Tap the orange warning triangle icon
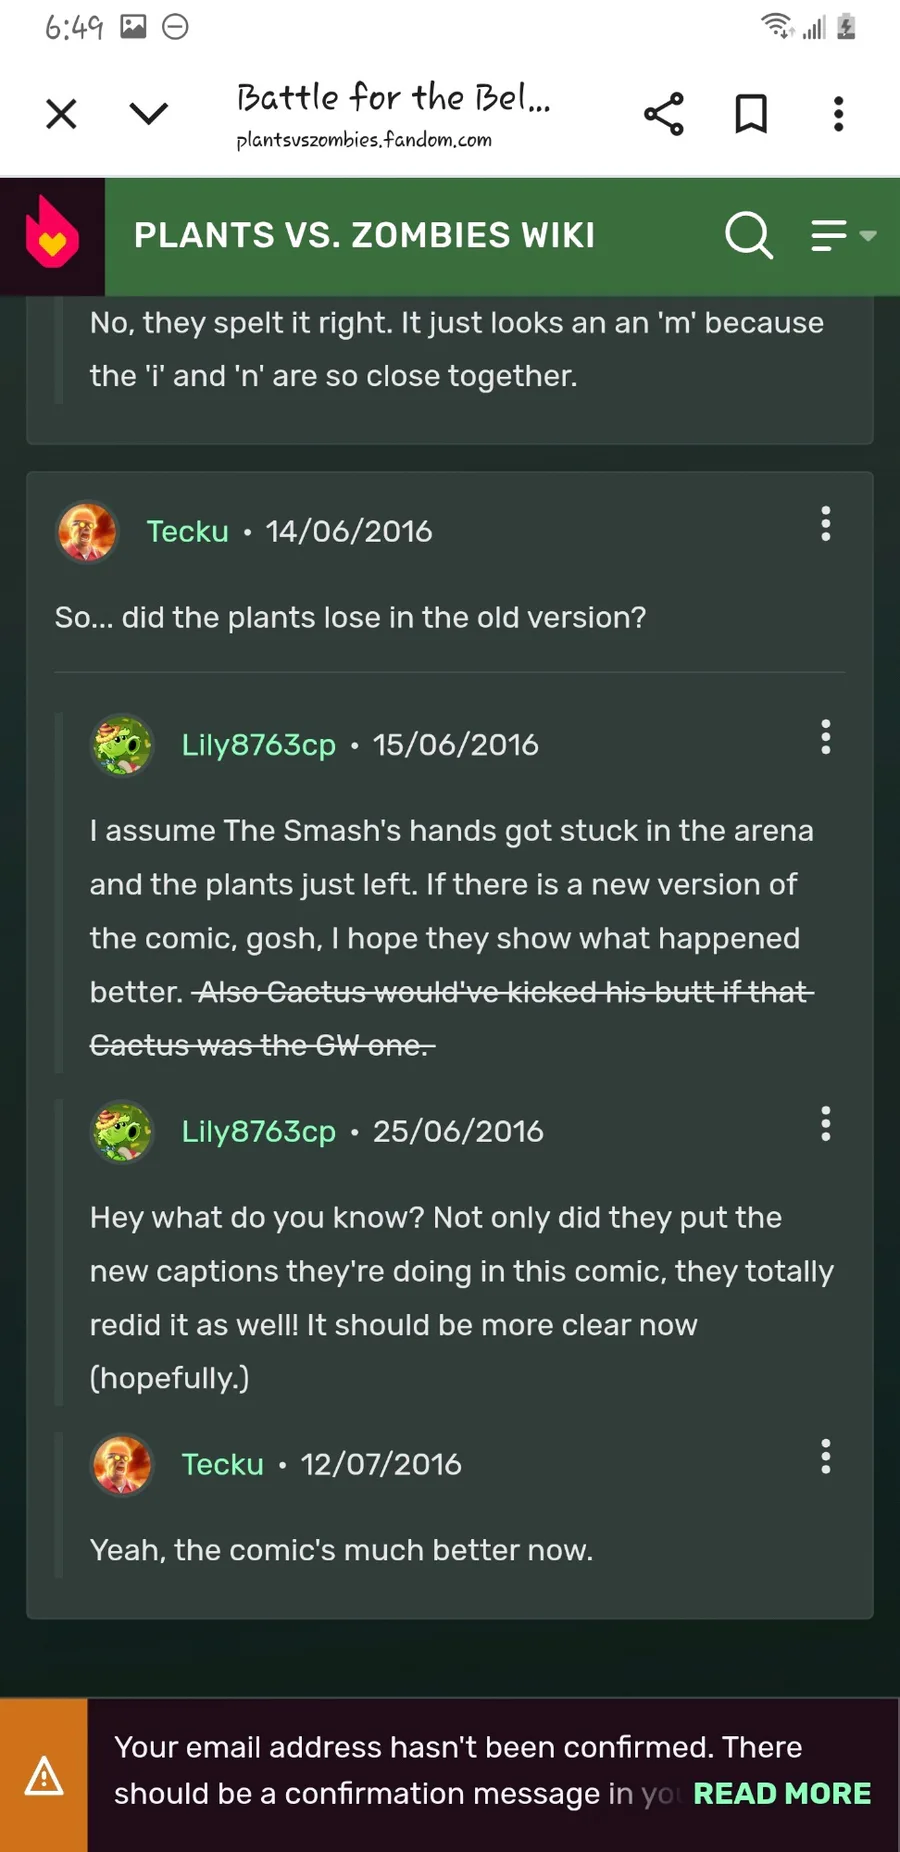Screen dimensions: 900x1852 (44, 1776)
